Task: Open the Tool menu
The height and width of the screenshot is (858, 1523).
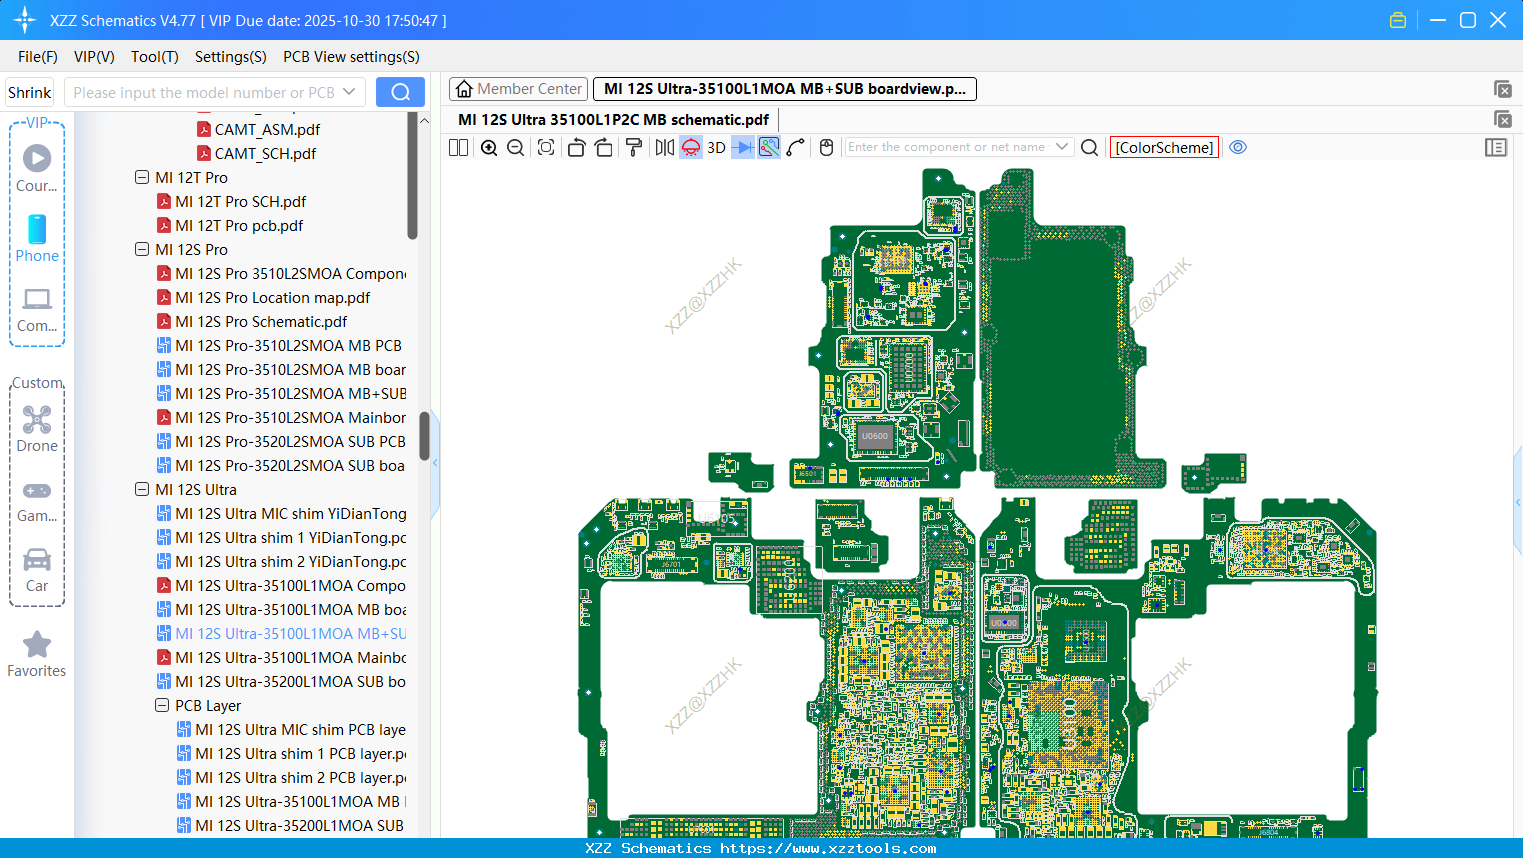Action: pos(154,57)
